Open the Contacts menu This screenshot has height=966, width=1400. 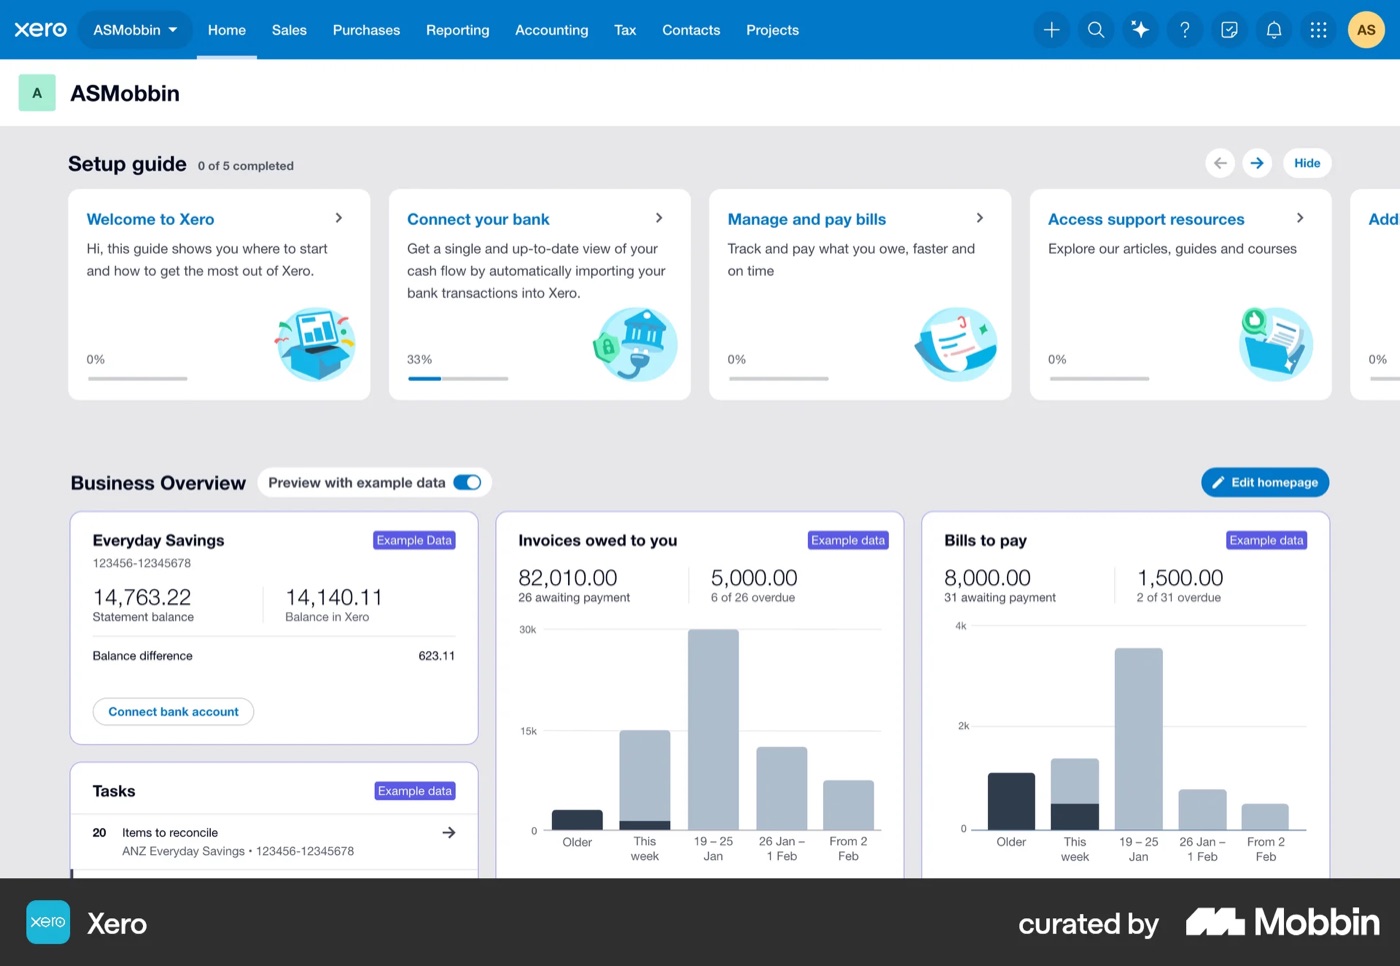point(691,30)
